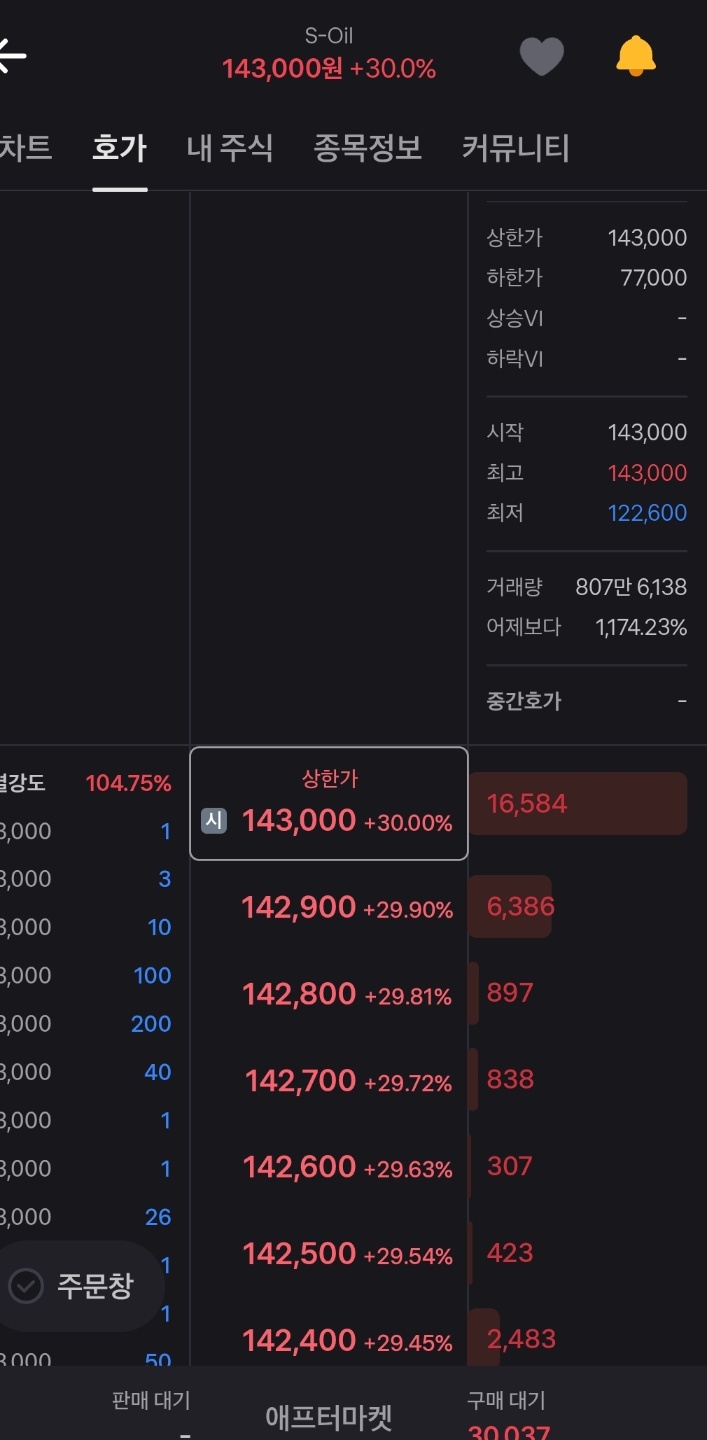The height and width of the screenshot is (1440, 707).
Task: Tap the 16,584 bid quantity bar
Action: (x=577, y=804)
